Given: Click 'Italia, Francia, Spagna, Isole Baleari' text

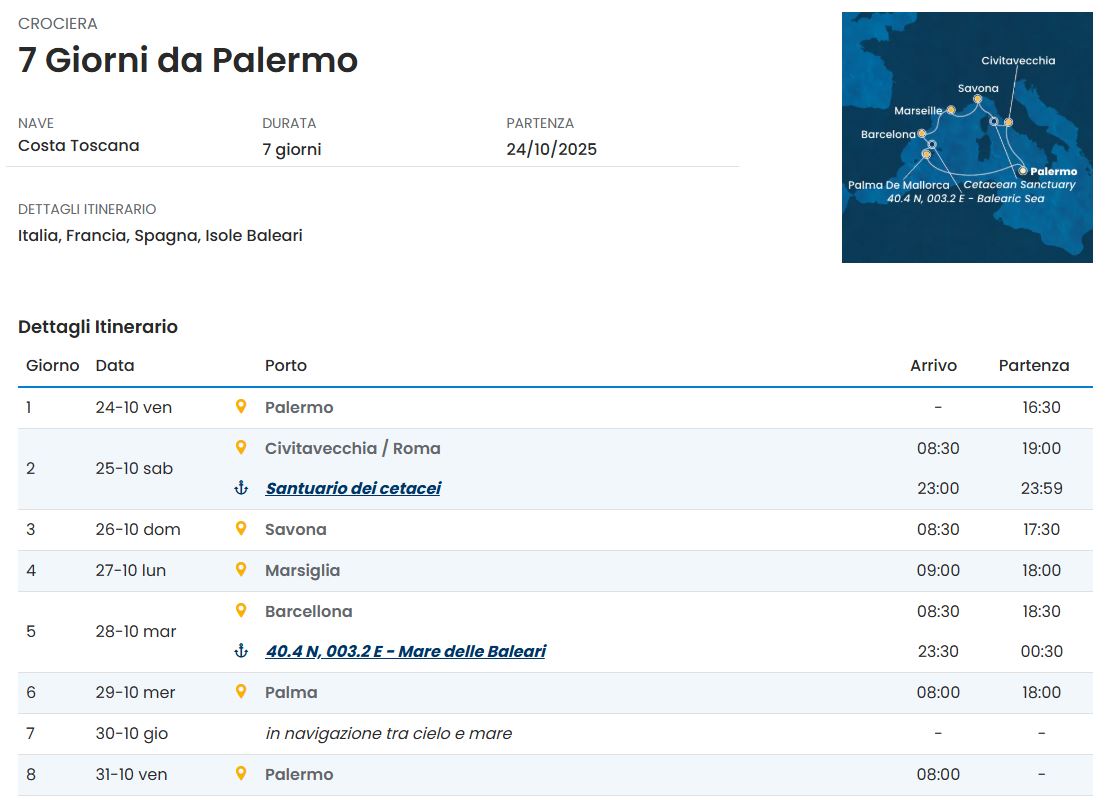Looking at the screenshot, I should (x=160, y=235).
